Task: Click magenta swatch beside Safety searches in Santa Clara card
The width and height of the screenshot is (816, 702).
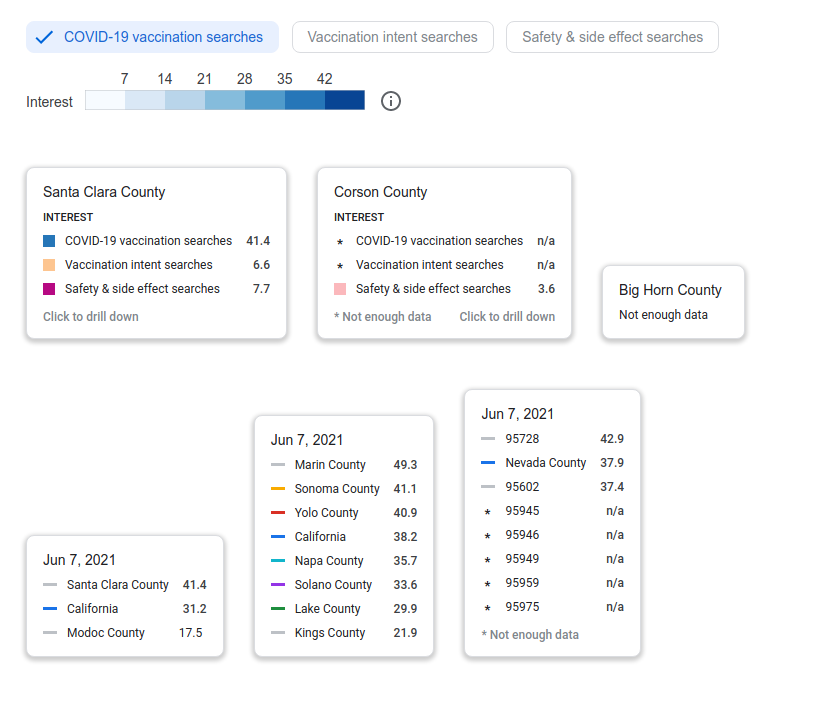Action: (x=49, y=289)
